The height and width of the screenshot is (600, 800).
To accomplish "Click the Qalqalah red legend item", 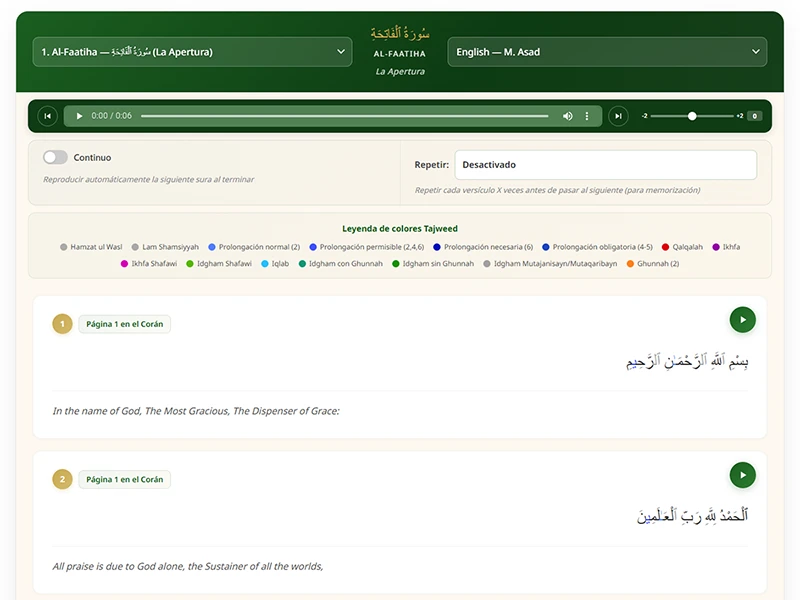I will click(681, 247).
